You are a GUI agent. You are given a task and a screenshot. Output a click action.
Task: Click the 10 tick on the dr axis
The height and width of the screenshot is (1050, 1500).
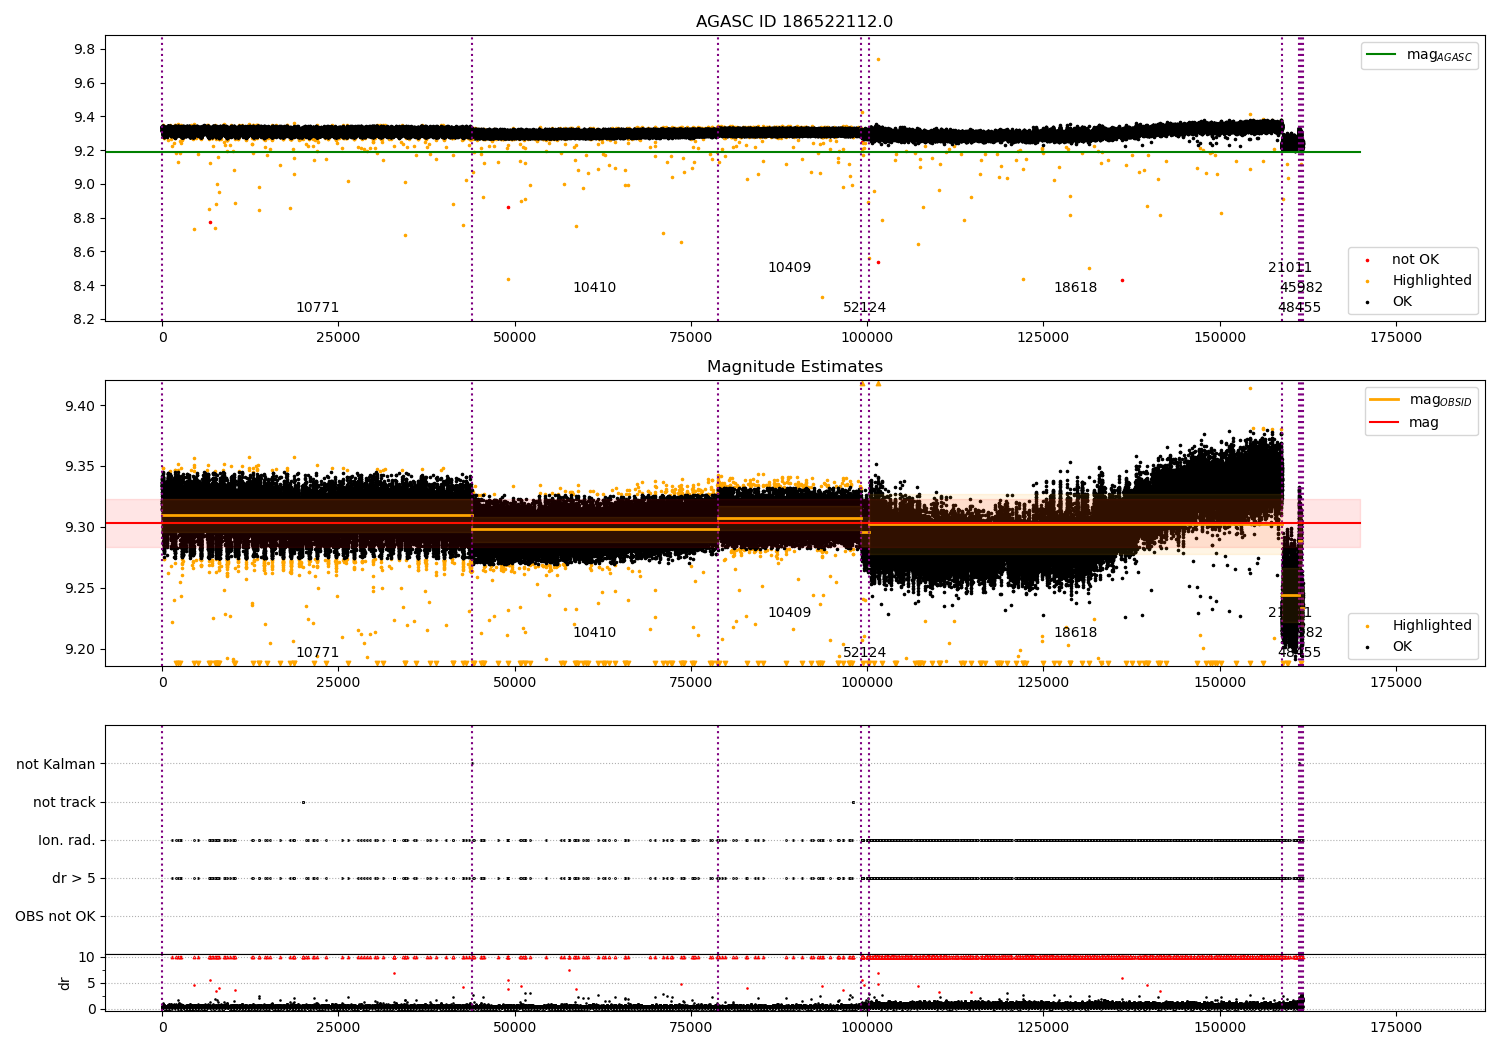point(87,958)
